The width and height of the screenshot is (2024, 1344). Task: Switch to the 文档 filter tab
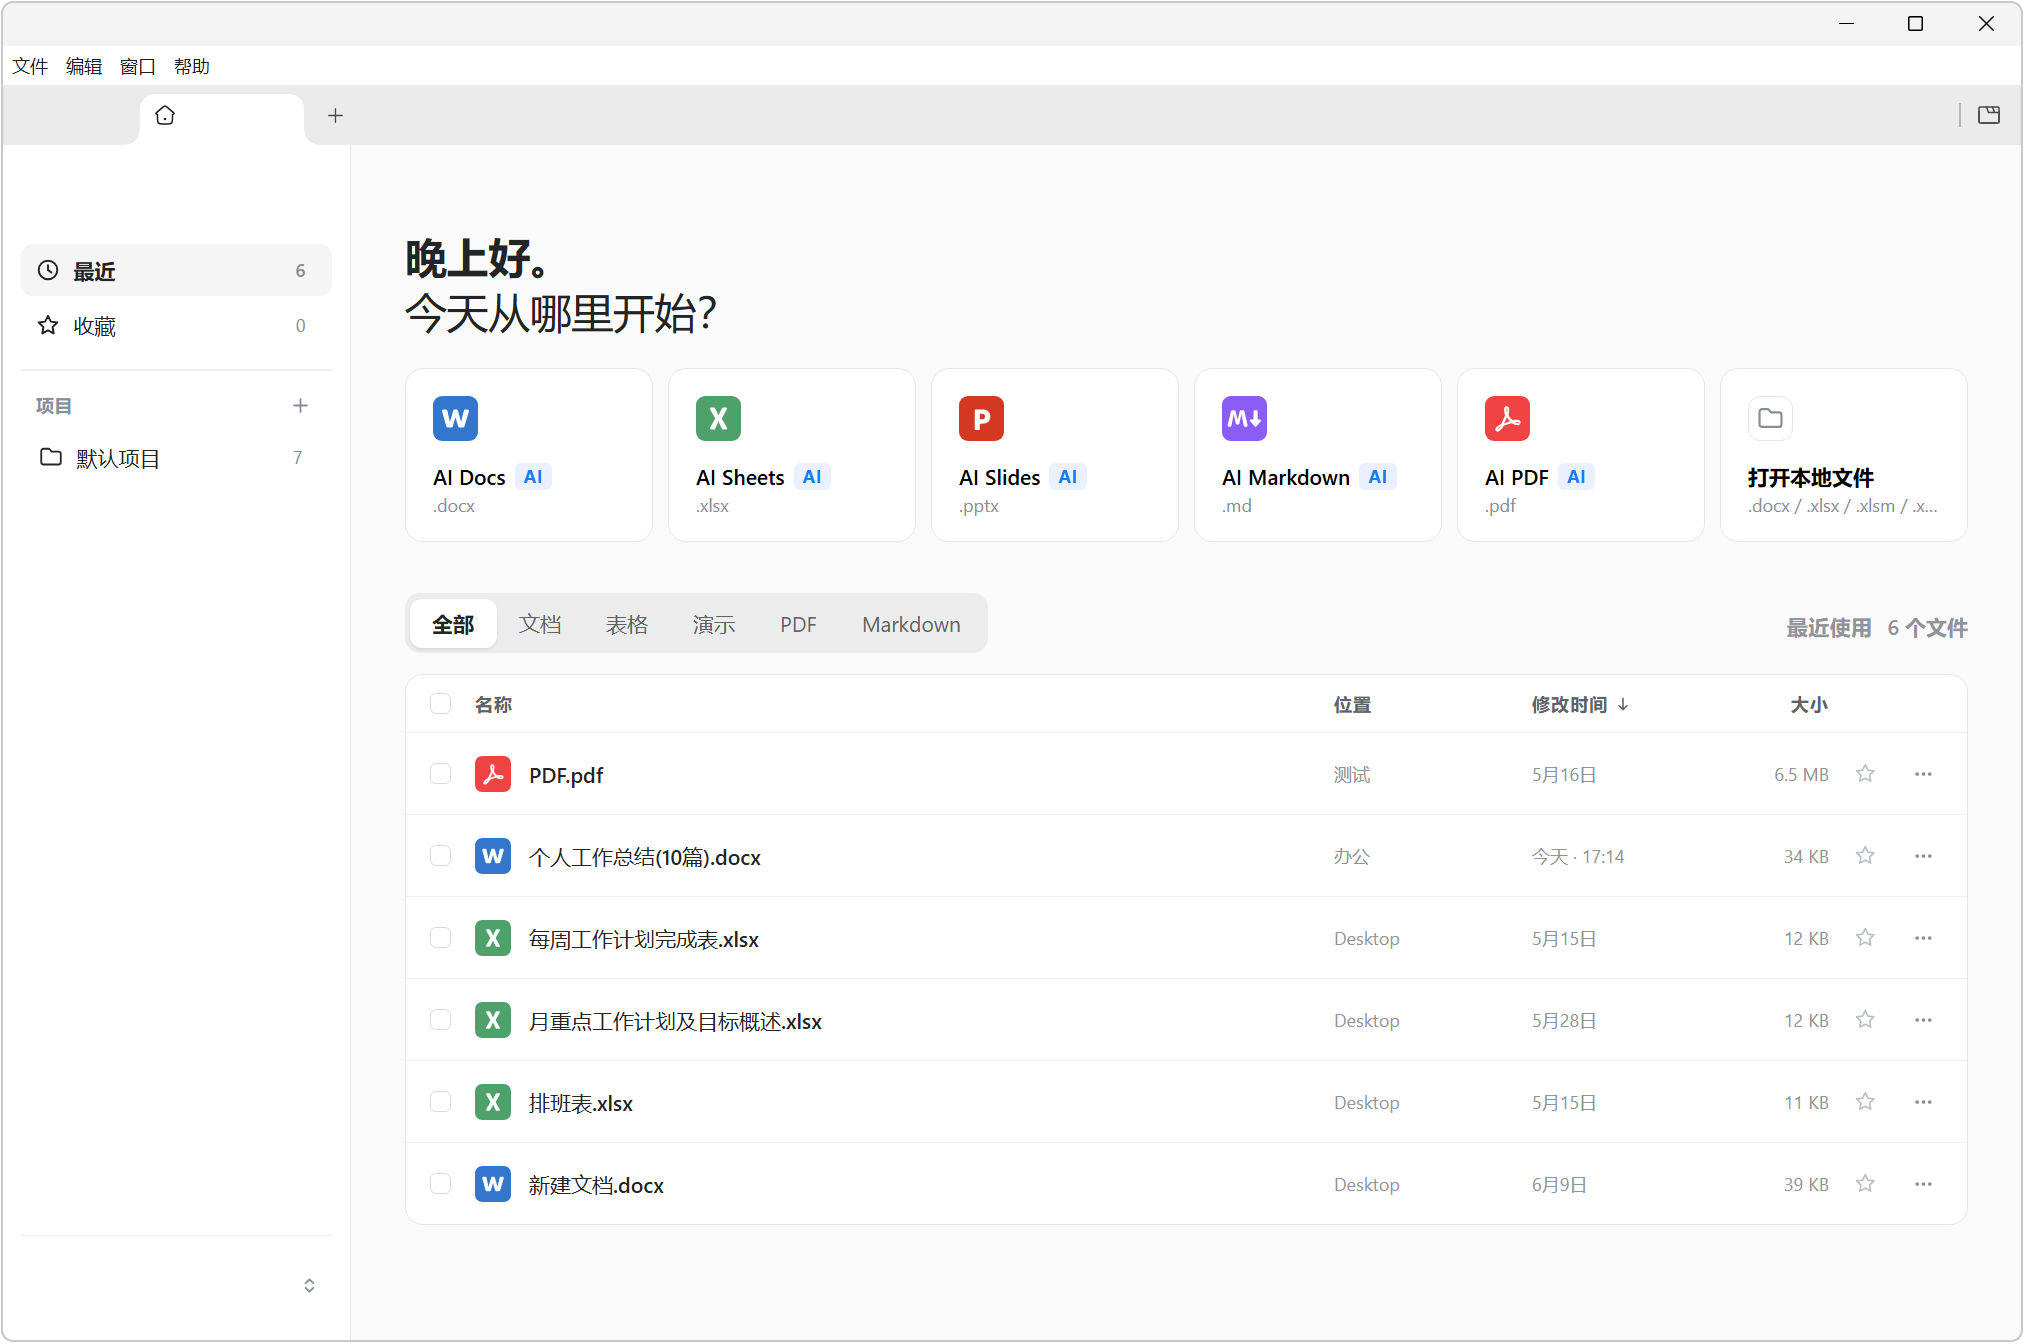point(540,625)
